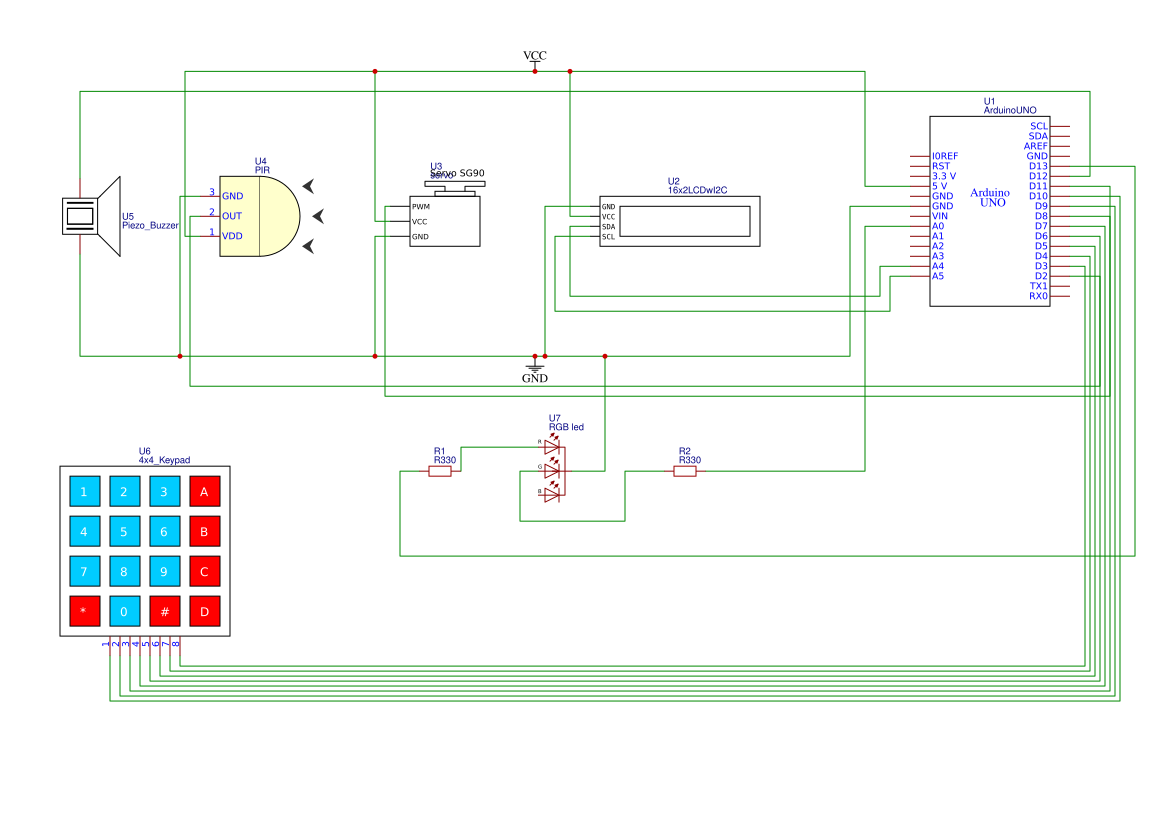This screenshot has width=1169, height=826.
Task: Select the U6 4x4_Keypad label
Action: [x=164, y=455]
